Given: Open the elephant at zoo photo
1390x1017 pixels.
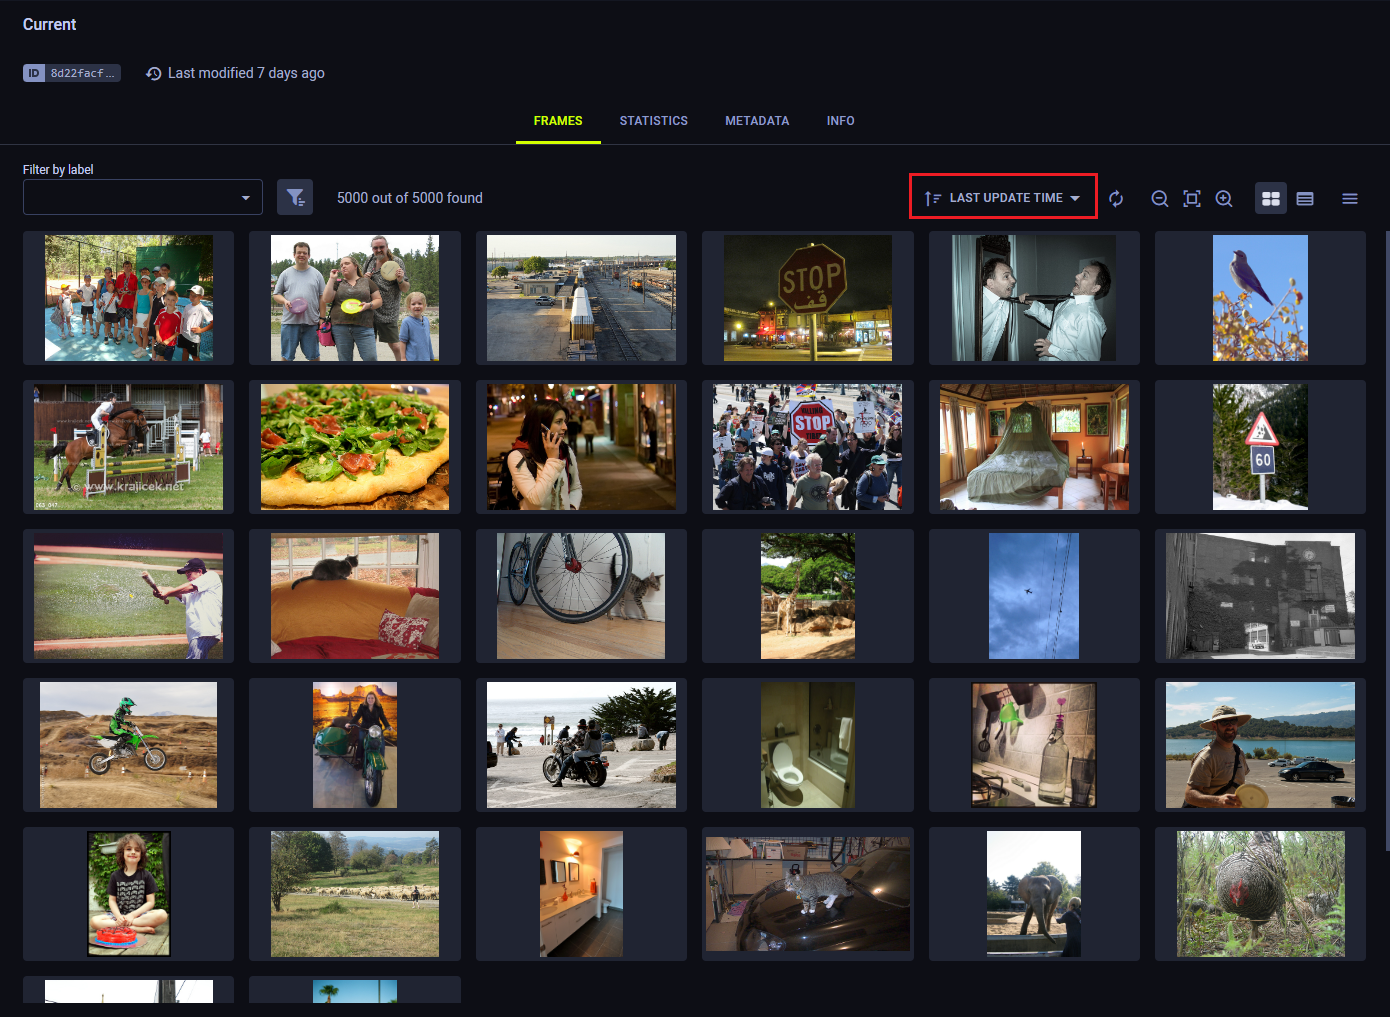Looking at the screenshot, I should [x=1034, y=894].
